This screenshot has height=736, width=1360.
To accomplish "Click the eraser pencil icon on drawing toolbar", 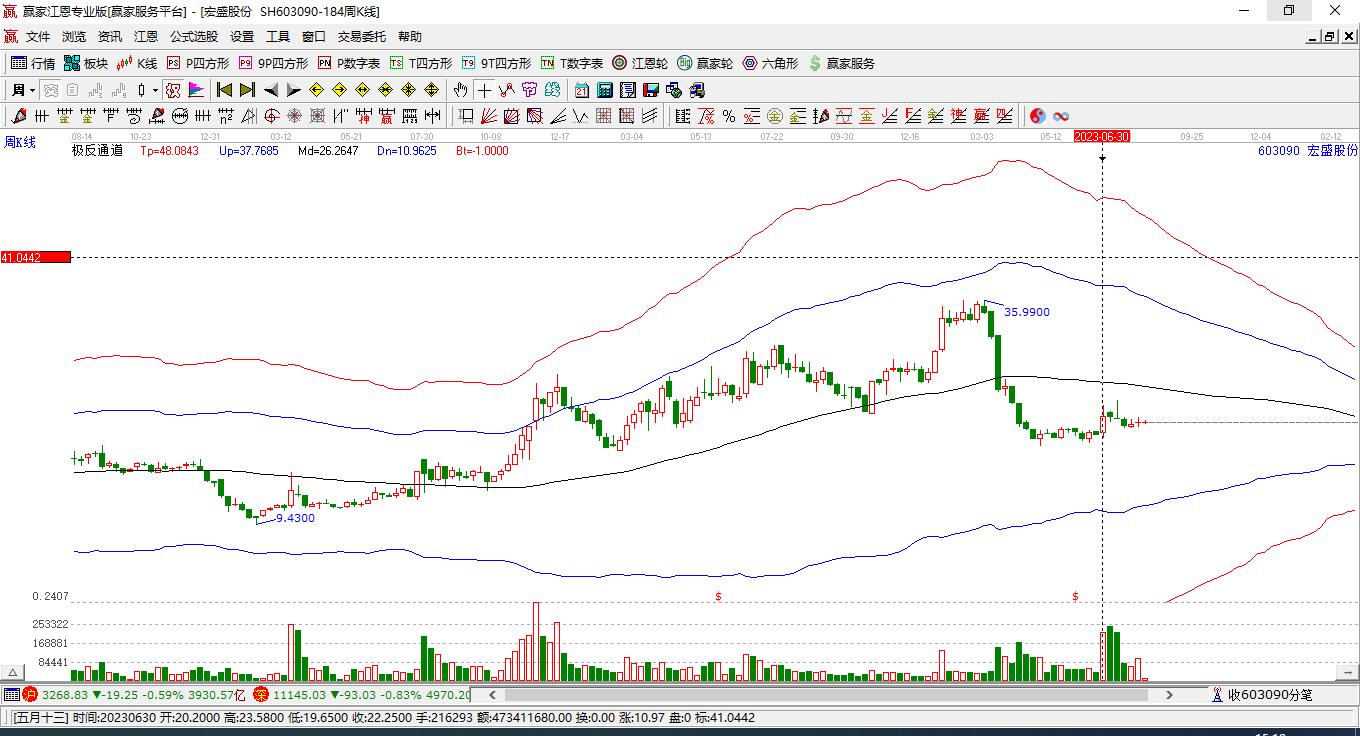I will click(x=18, y=116).
